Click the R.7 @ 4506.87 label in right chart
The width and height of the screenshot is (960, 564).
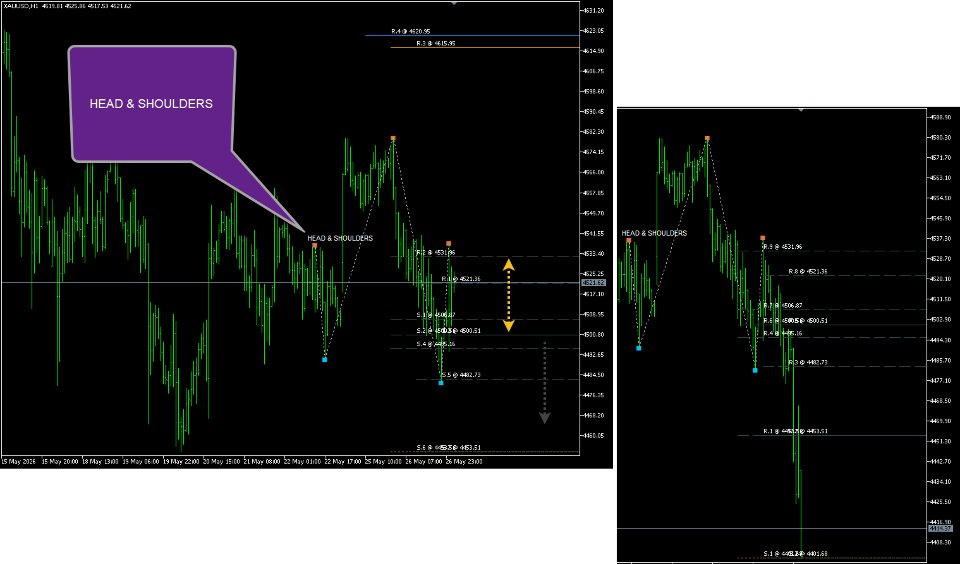[x=782, y=305]
